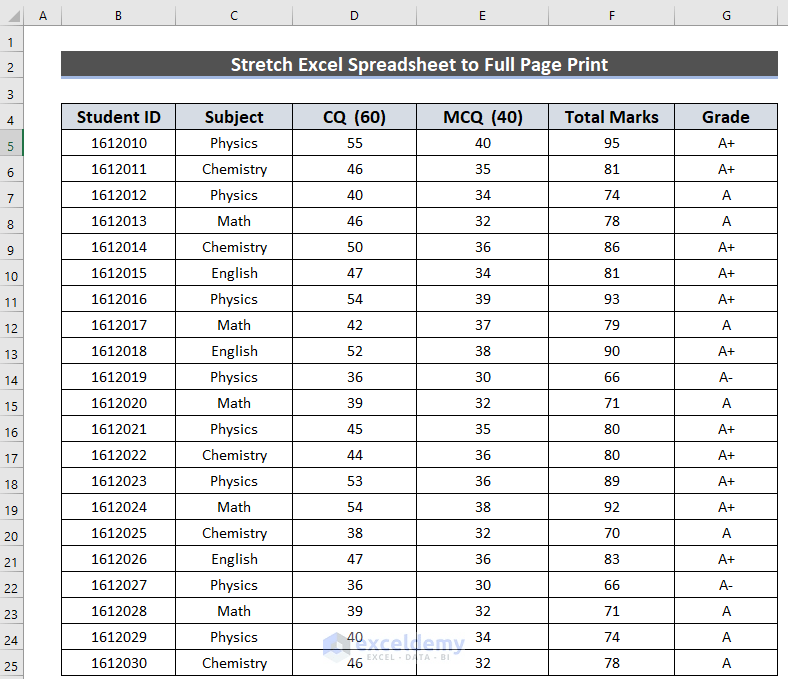Viewport: 788px width, 679px height.
Task: Click the CQ value 42 for student 1612017
Action: tap(354, 325)
